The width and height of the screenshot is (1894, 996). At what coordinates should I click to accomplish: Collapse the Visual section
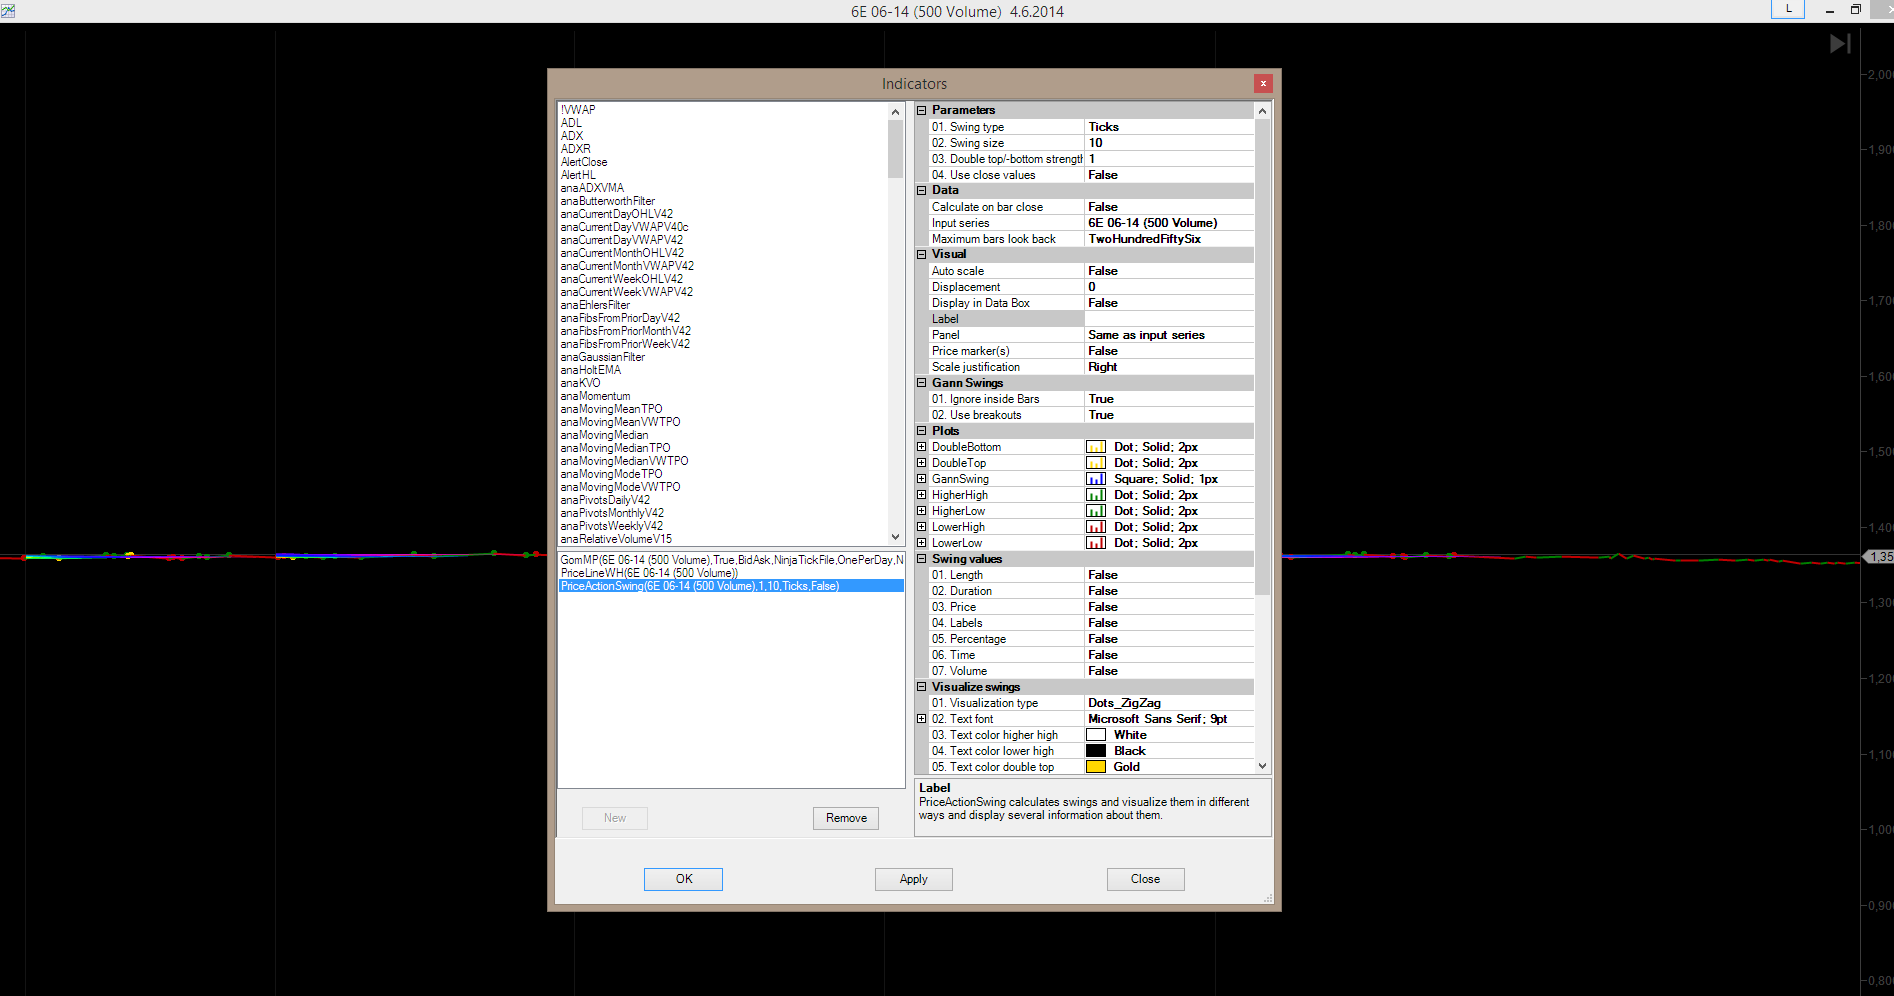click(922, 254)
